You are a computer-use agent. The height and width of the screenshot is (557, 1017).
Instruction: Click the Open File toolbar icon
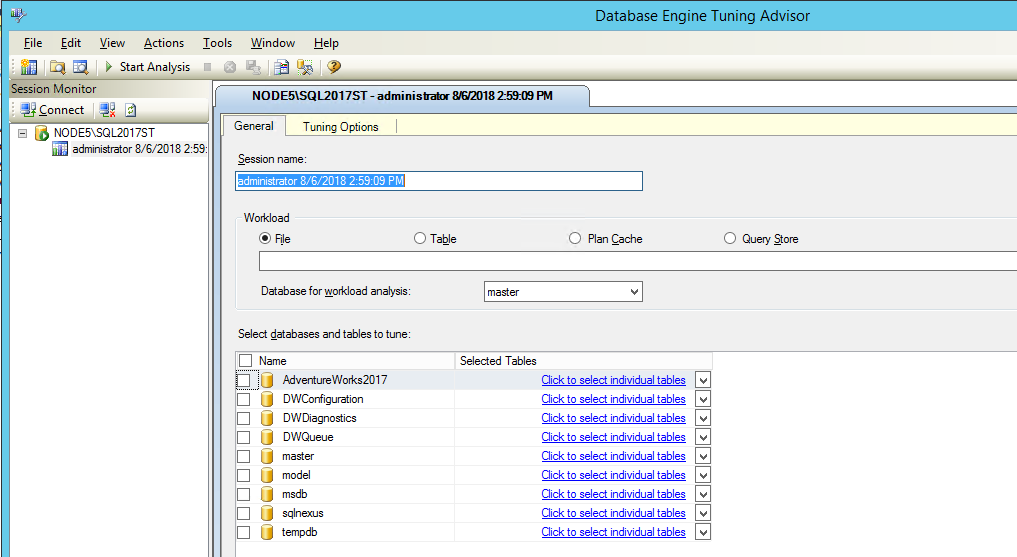[x=58, y=67]
